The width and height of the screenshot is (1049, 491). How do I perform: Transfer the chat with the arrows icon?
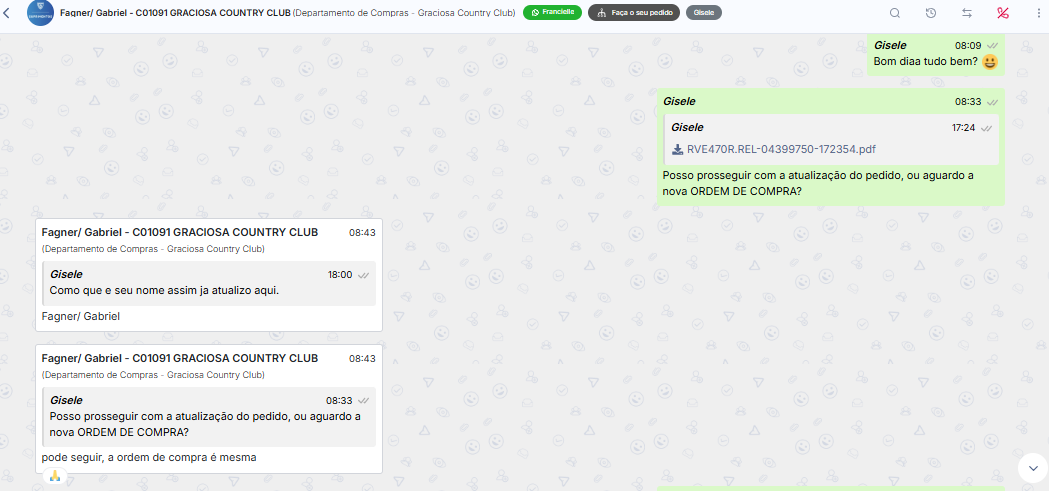967,13
